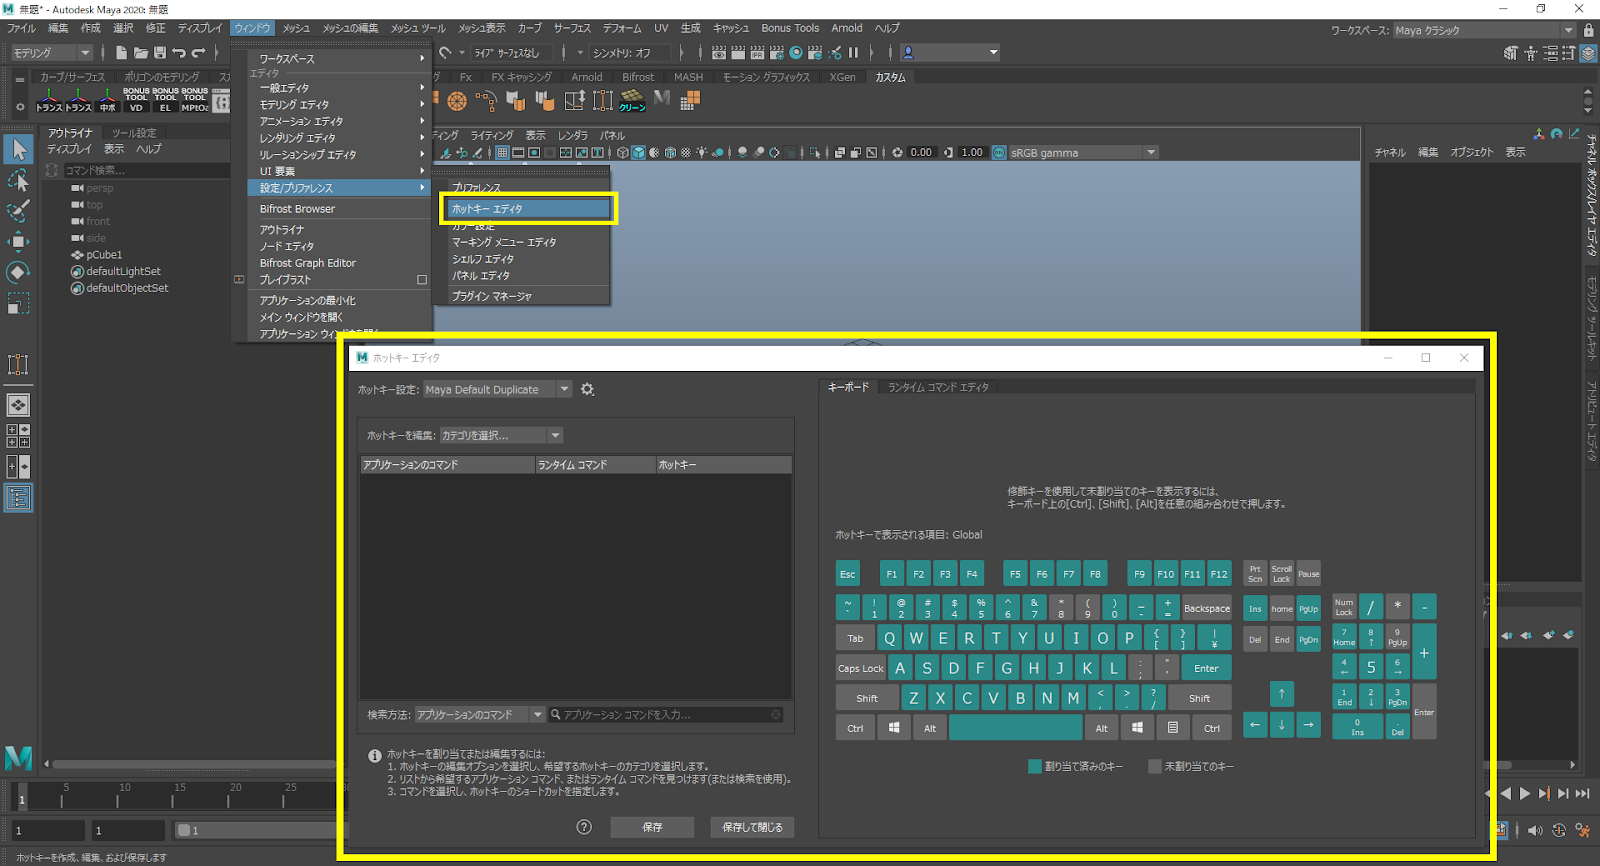
Task: Click the Redo arrow icon
Action: 198,52
